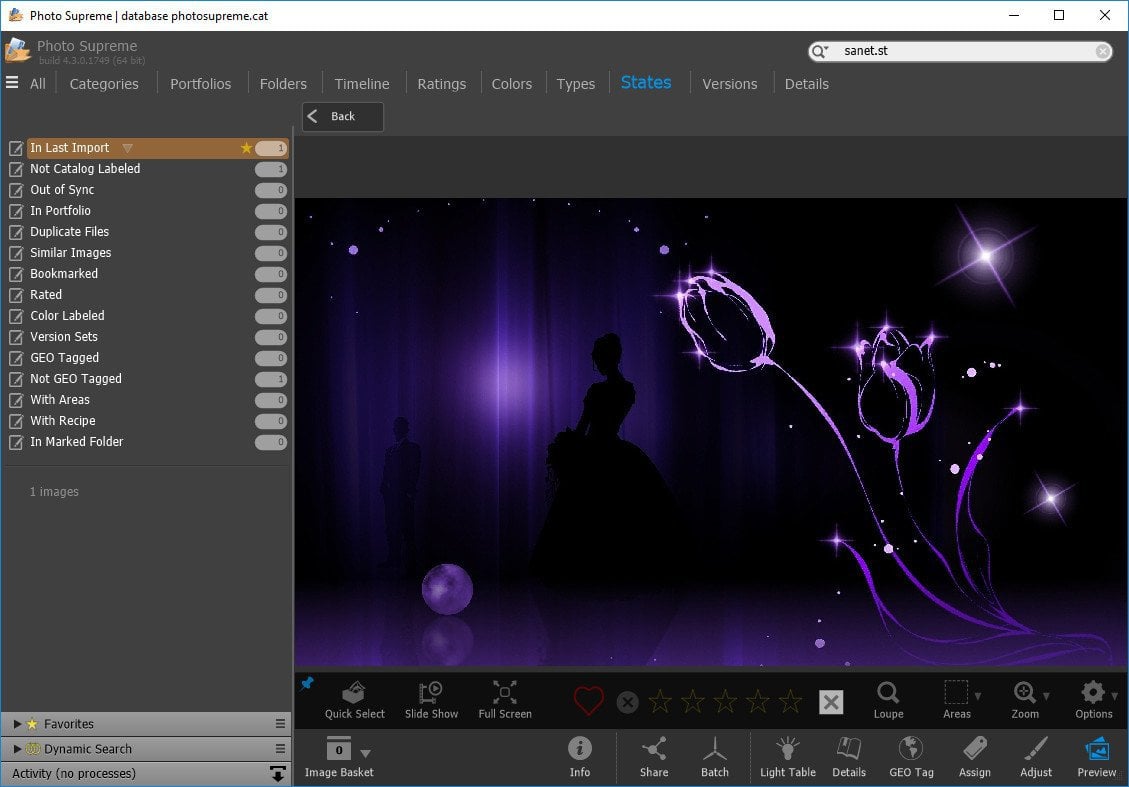Toggle the pin on the toolbar
The height and width of the screenshot is (787, 1129).
click(307, 684)
